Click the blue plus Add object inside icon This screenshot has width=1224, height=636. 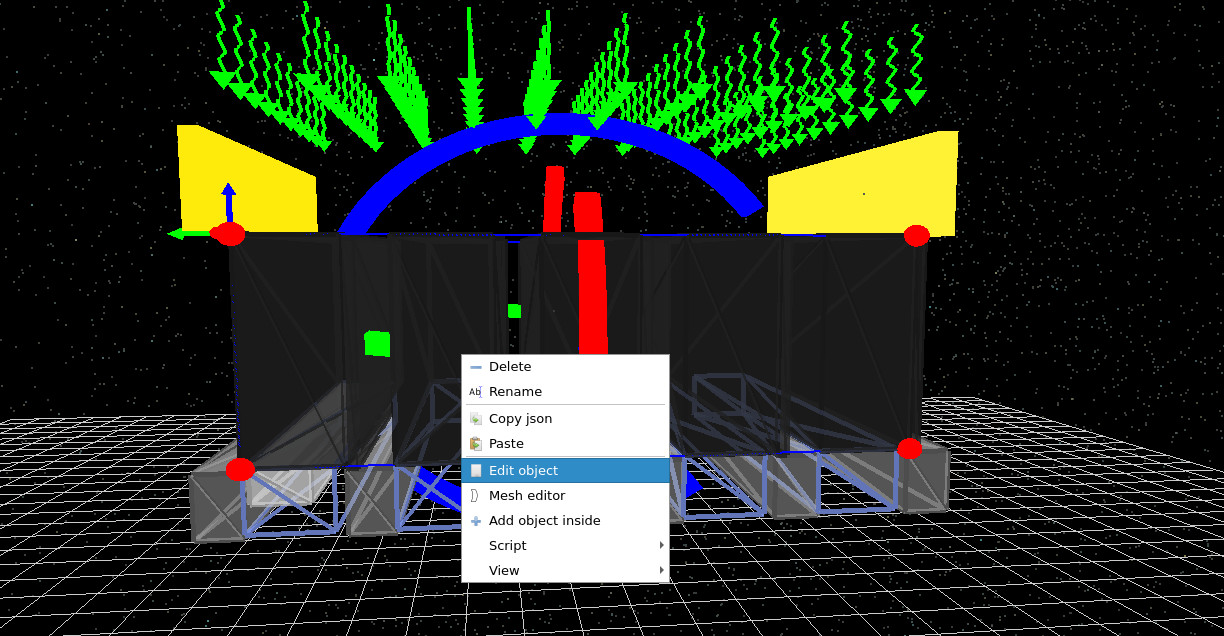(x=476, y=520)
